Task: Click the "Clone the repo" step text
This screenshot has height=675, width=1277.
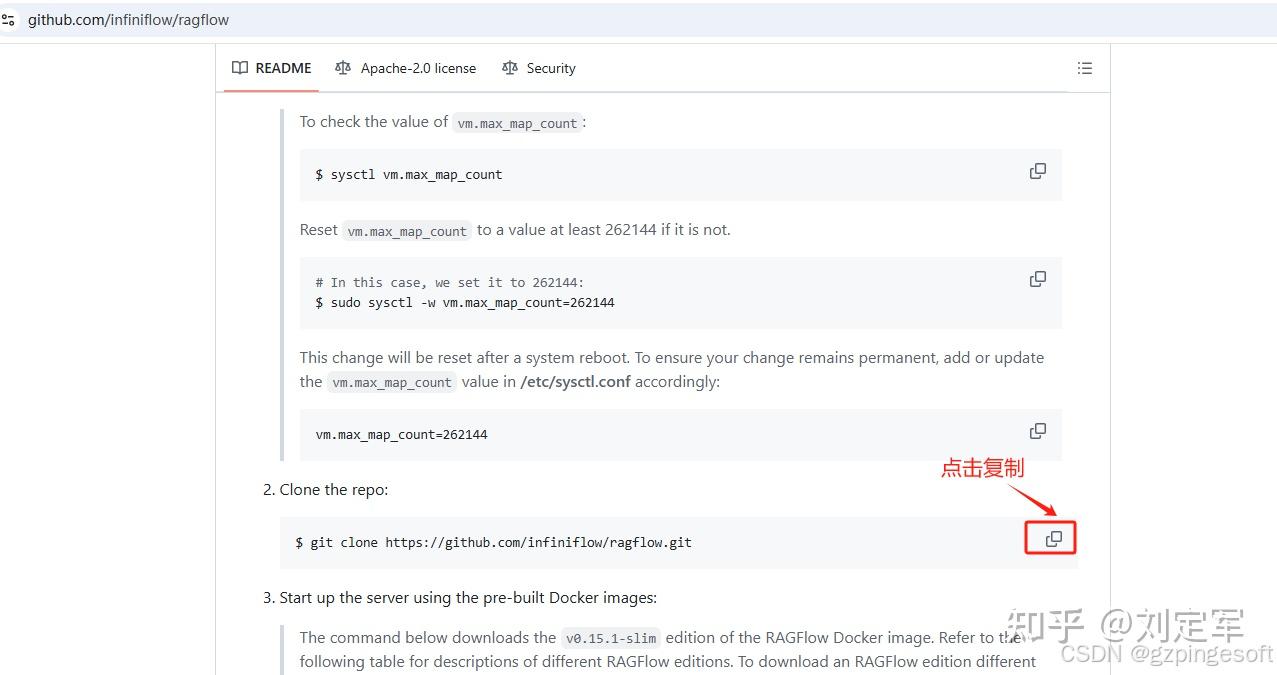Action: [333, 490]
